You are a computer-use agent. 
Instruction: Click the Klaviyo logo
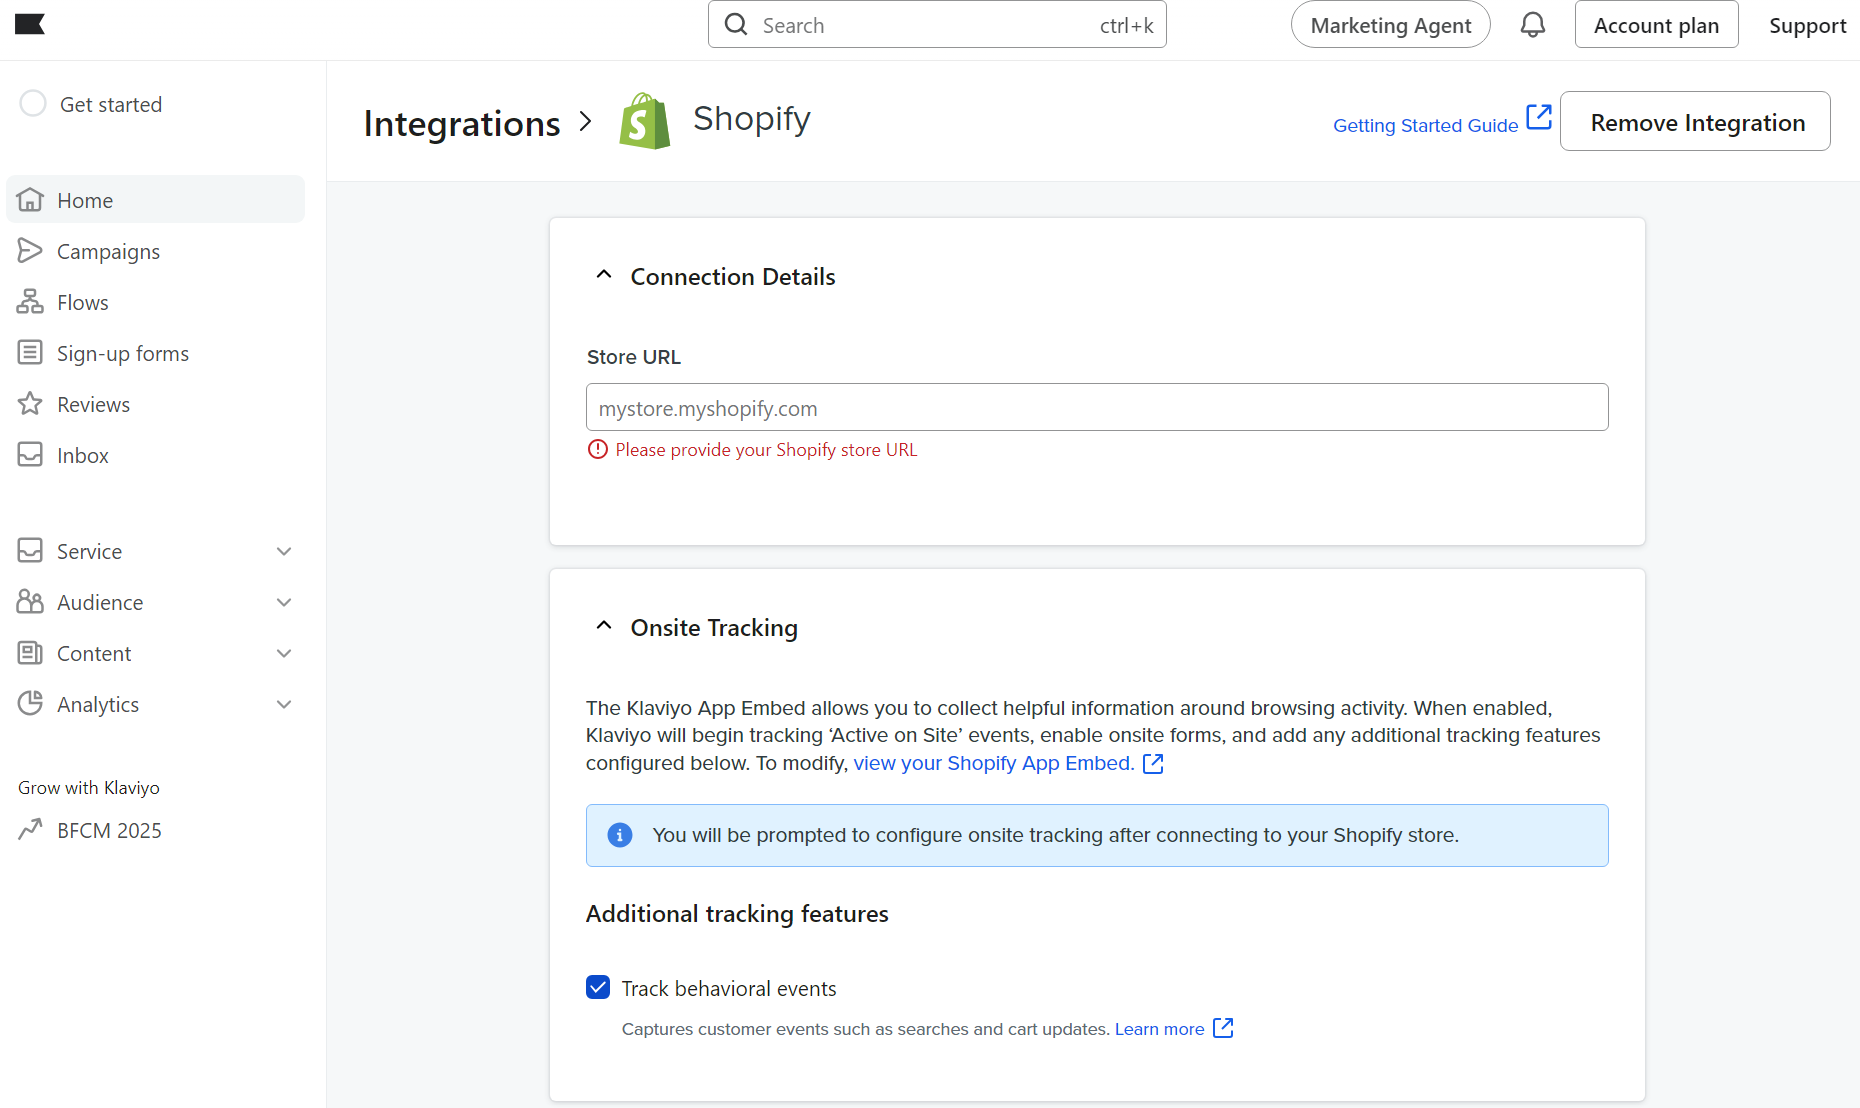[31, 24]
